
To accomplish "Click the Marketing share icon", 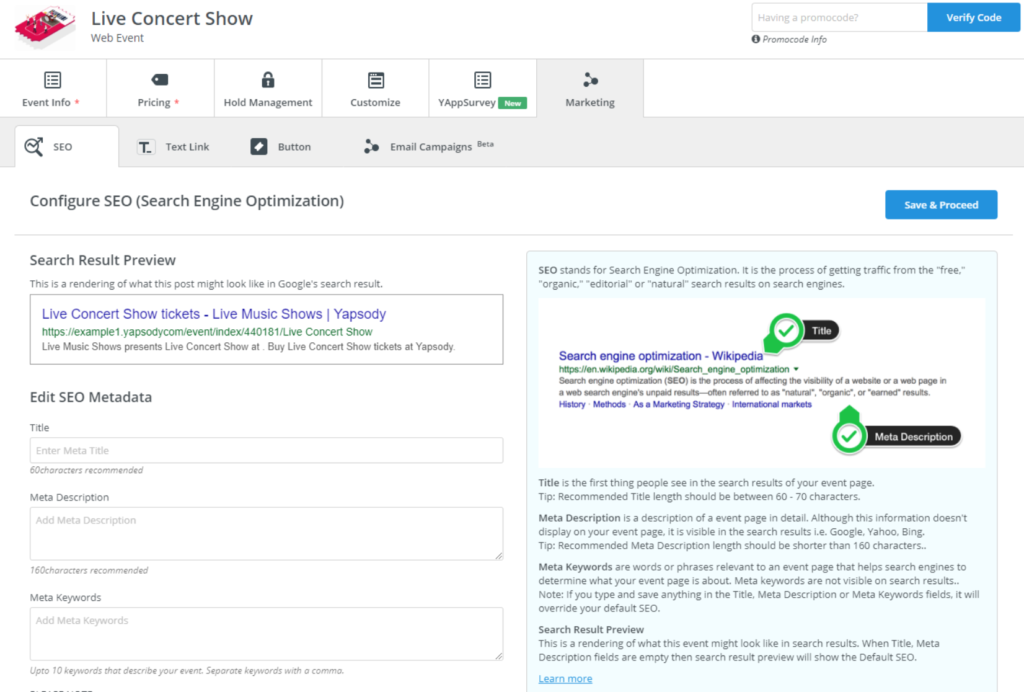I will click(x=590, y=80).
